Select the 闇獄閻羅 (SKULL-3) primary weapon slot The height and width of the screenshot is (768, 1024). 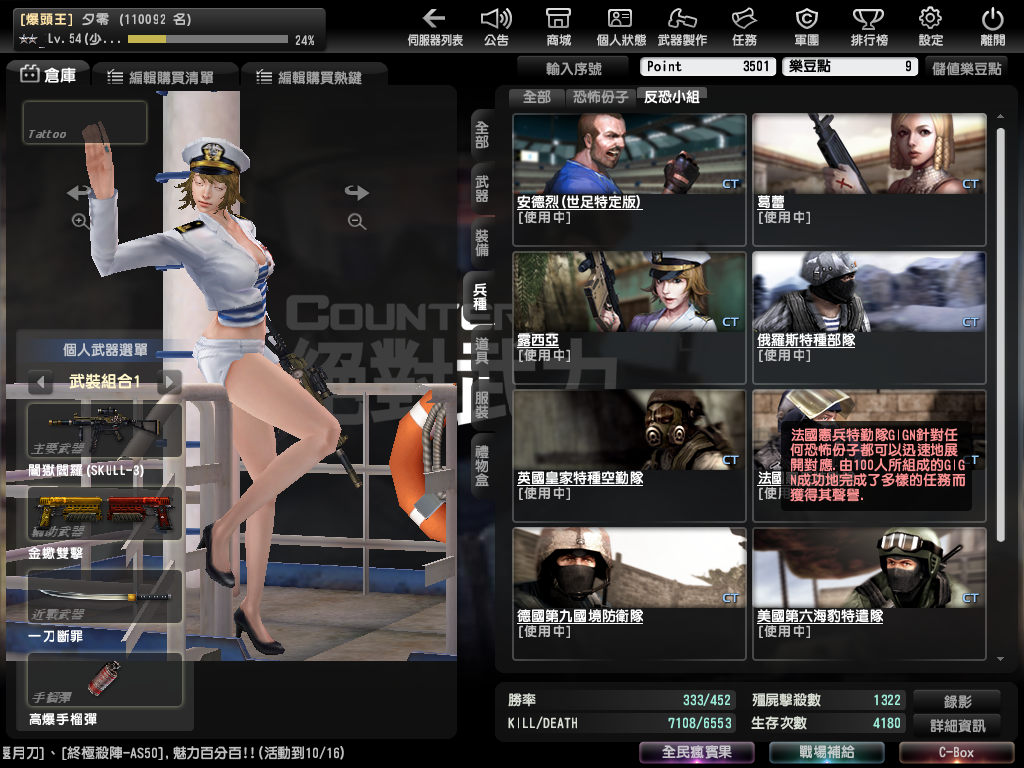tap(104, 430)
